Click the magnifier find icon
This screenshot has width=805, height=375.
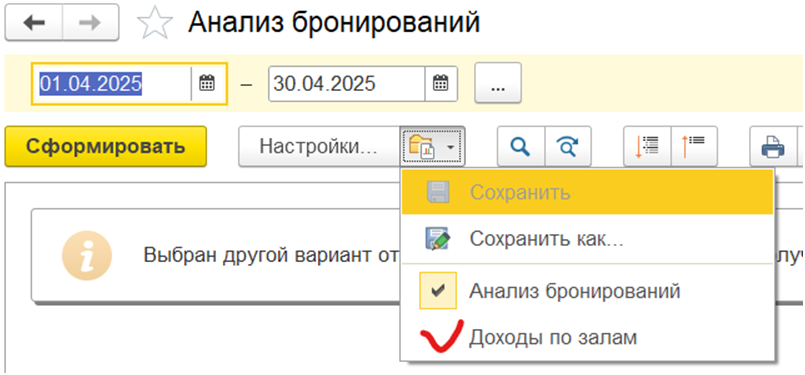point(521,146)
